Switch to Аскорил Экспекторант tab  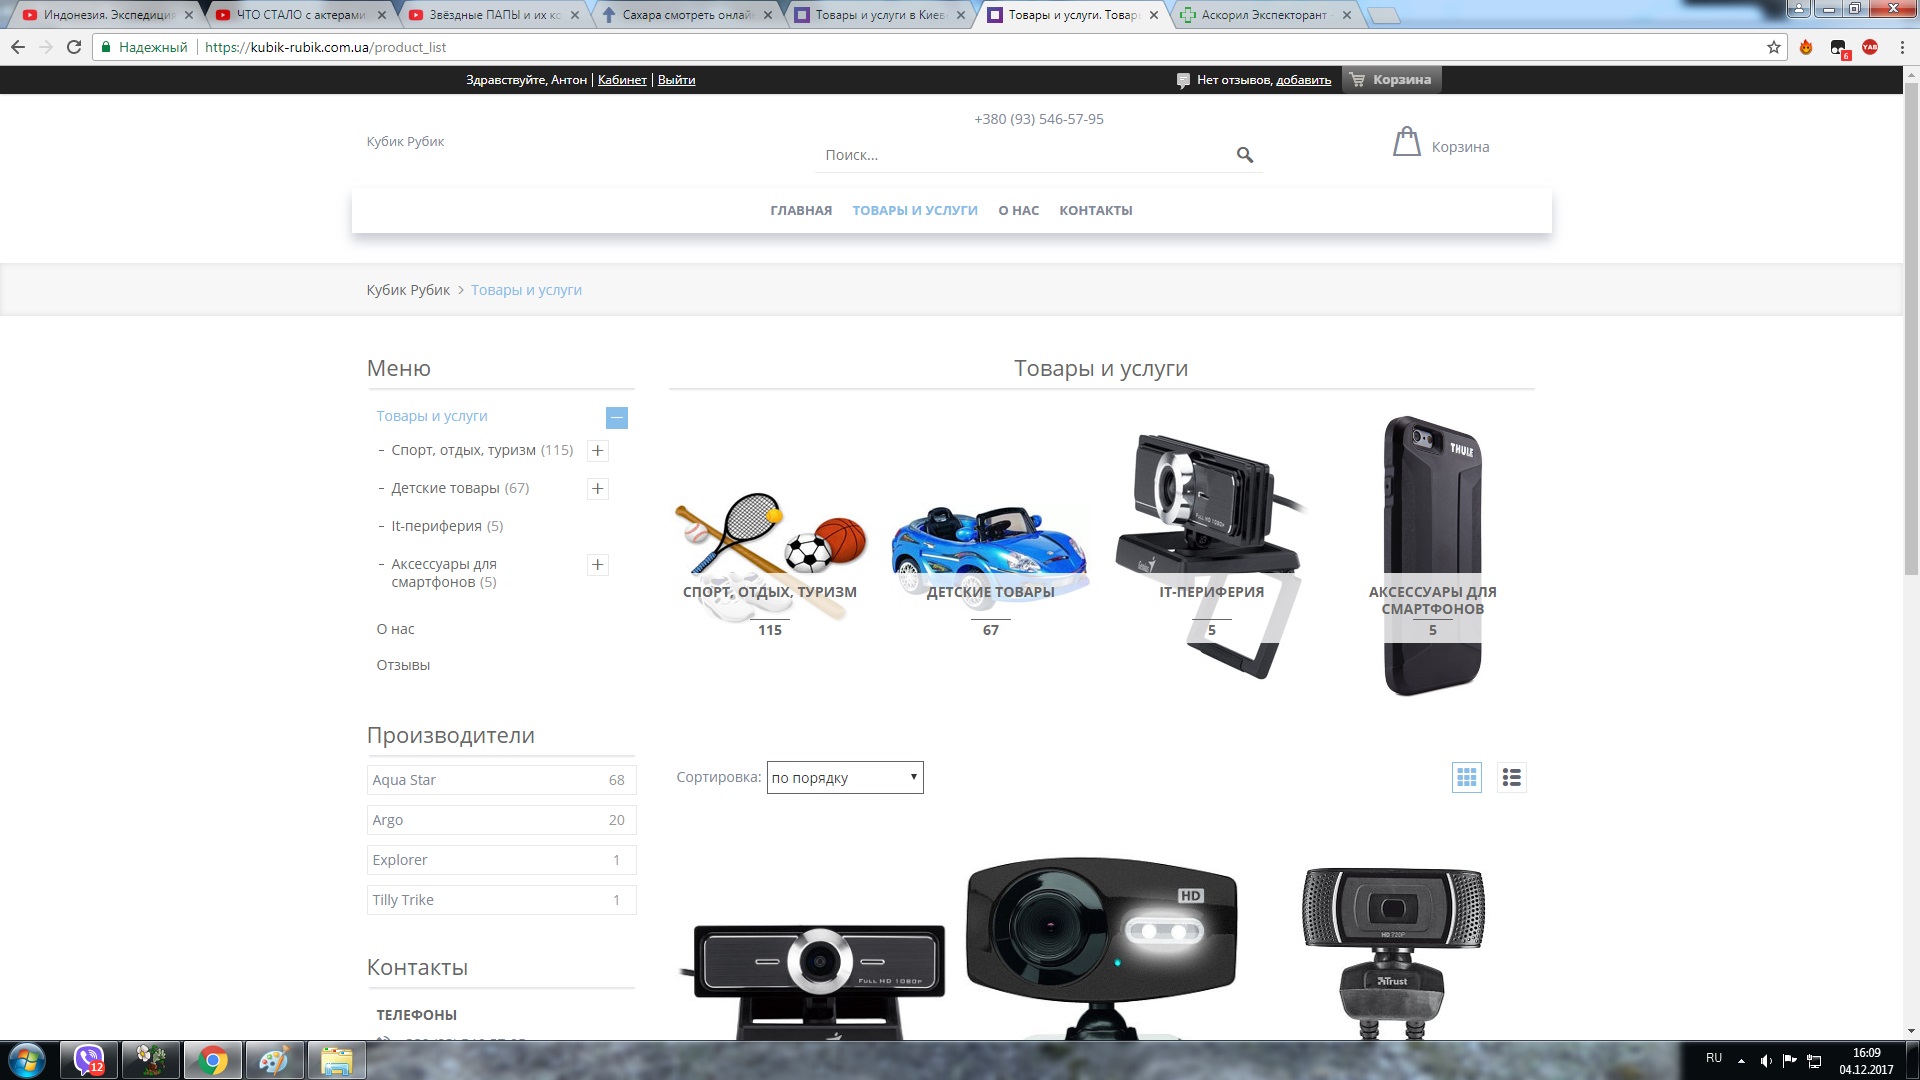[x=1264, y=15]
